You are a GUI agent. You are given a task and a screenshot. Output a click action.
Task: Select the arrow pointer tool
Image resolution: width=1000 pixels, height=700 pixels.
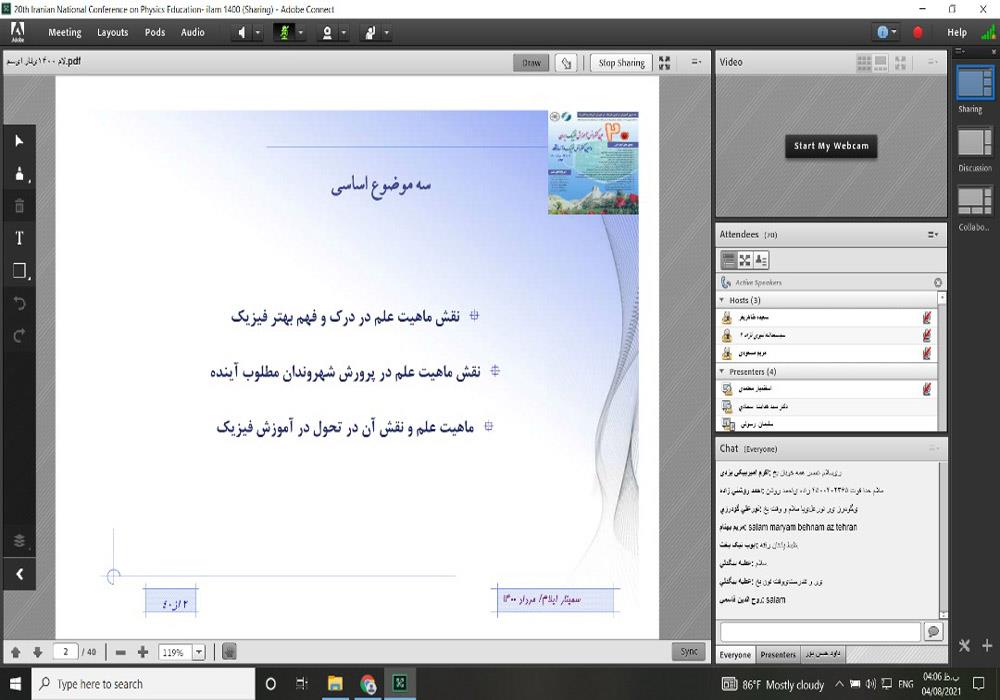(18, 141)
